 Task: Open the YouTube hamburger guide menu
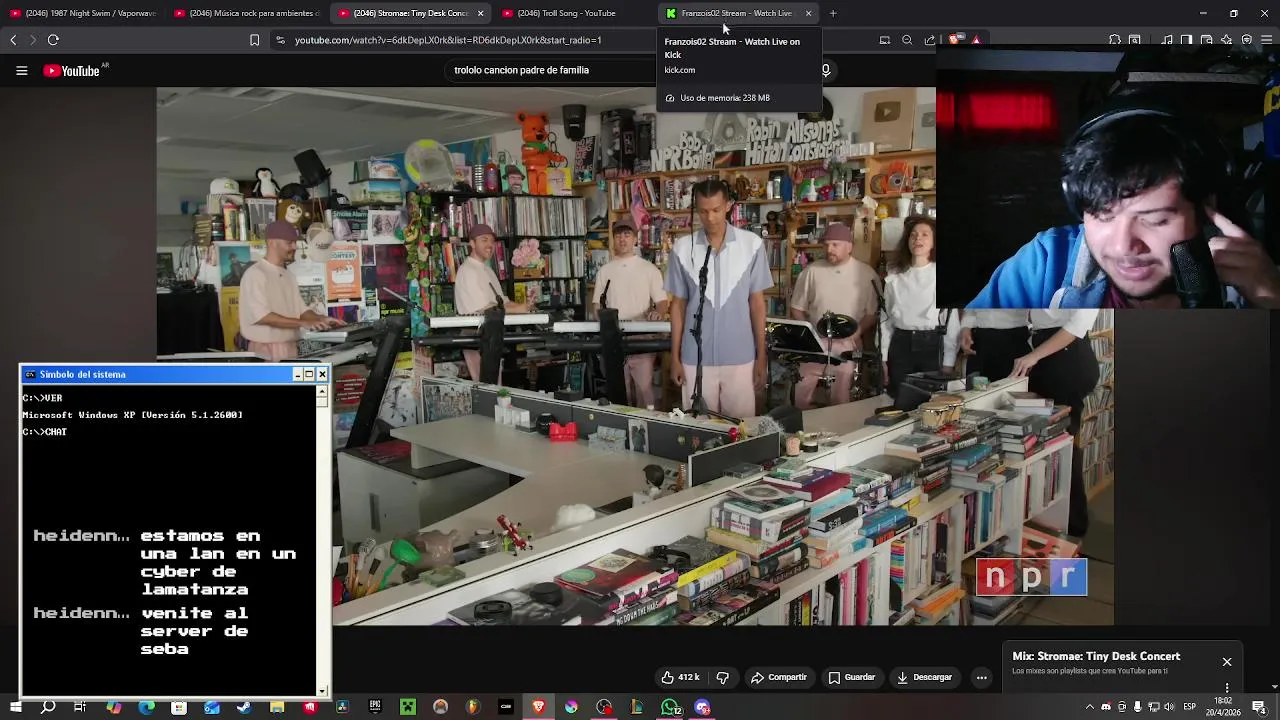pyautogui.click(x=21, y=70)
